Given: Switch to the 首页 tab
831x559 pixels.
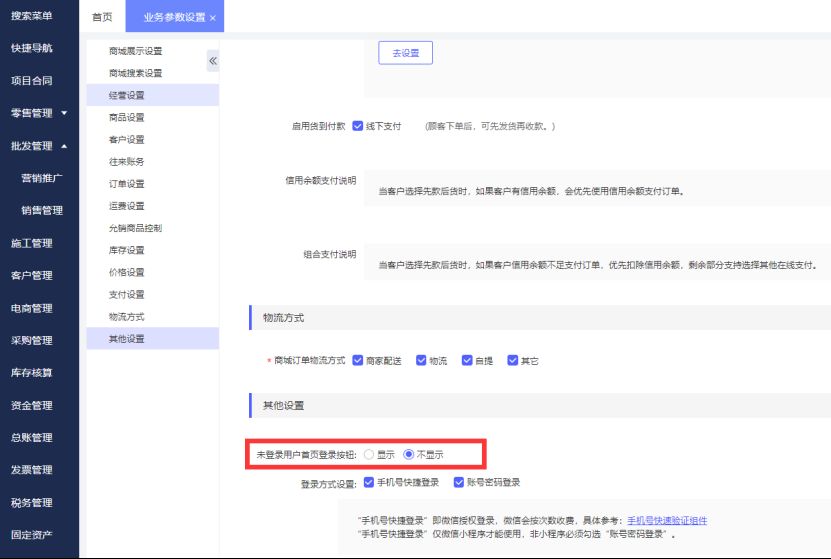Looking at the screenshot, I should tap(102, 17).
